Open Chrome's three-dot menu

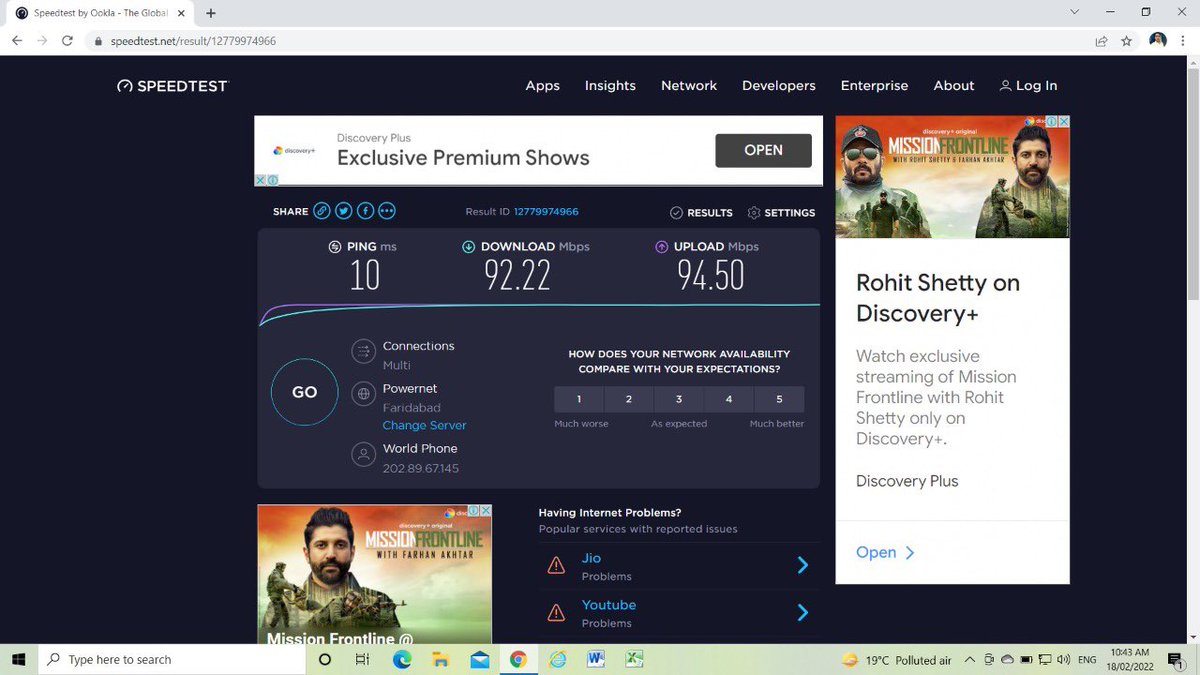click(x=1184, y=41)
